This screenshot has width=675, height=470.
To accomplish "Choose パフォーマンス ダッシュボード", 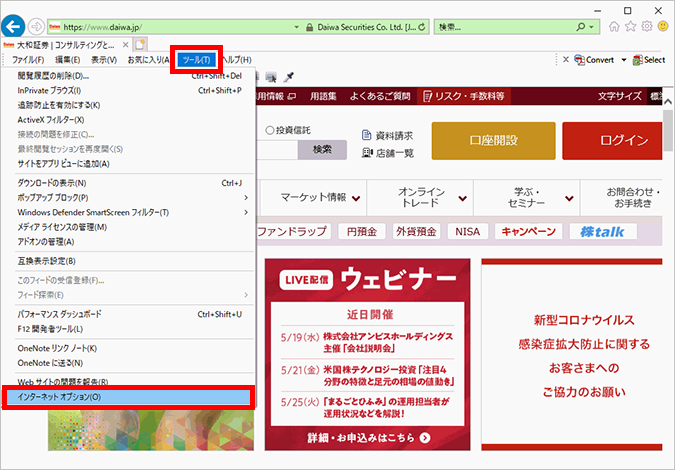I will [129, 314].
